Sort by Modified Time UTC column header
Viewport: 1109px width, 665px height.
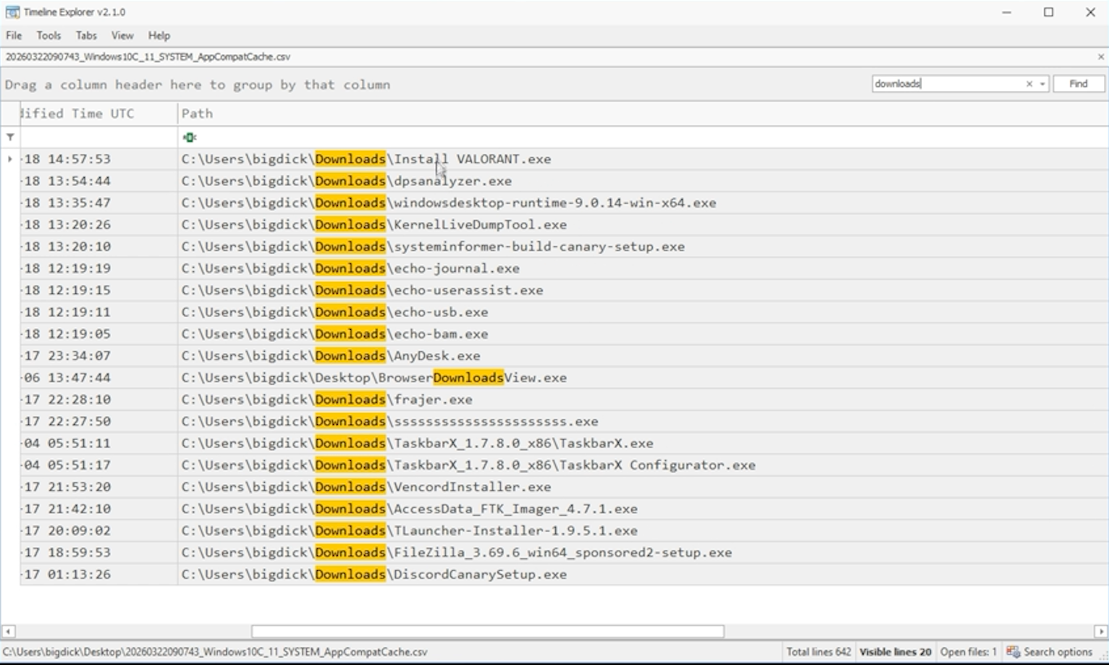98,113
